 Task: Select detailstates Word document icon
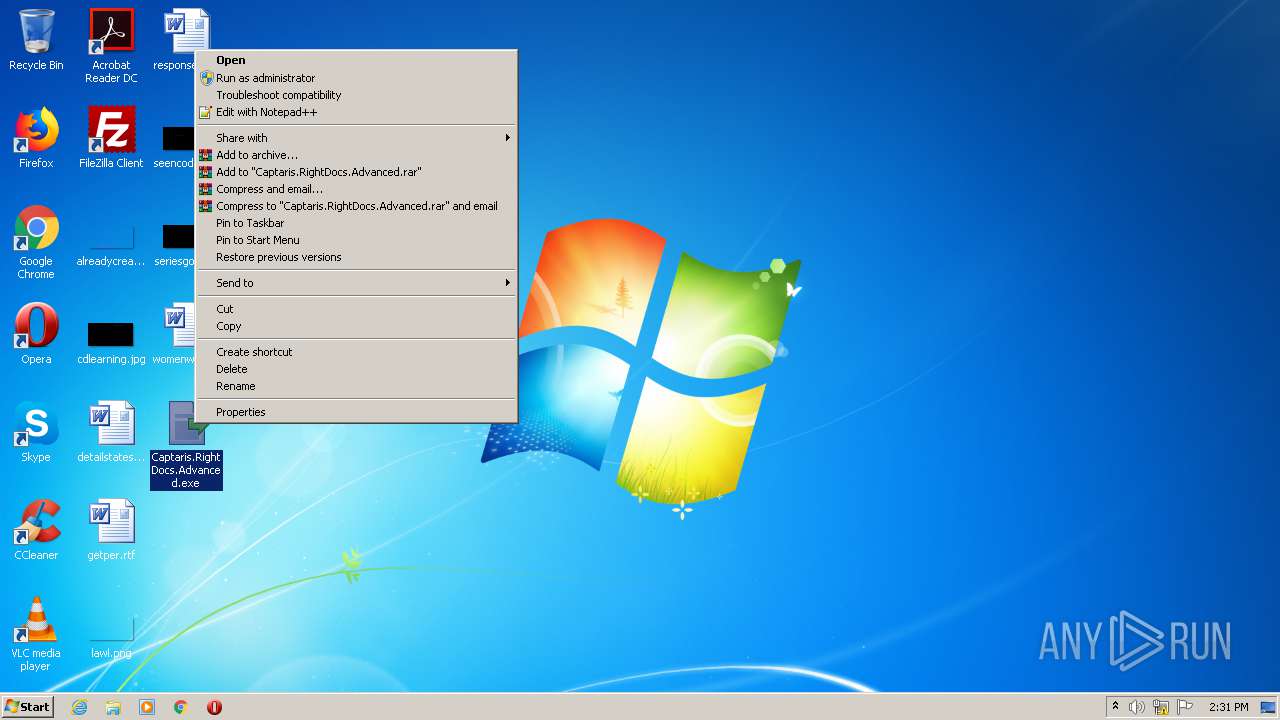tap(111, 432)
